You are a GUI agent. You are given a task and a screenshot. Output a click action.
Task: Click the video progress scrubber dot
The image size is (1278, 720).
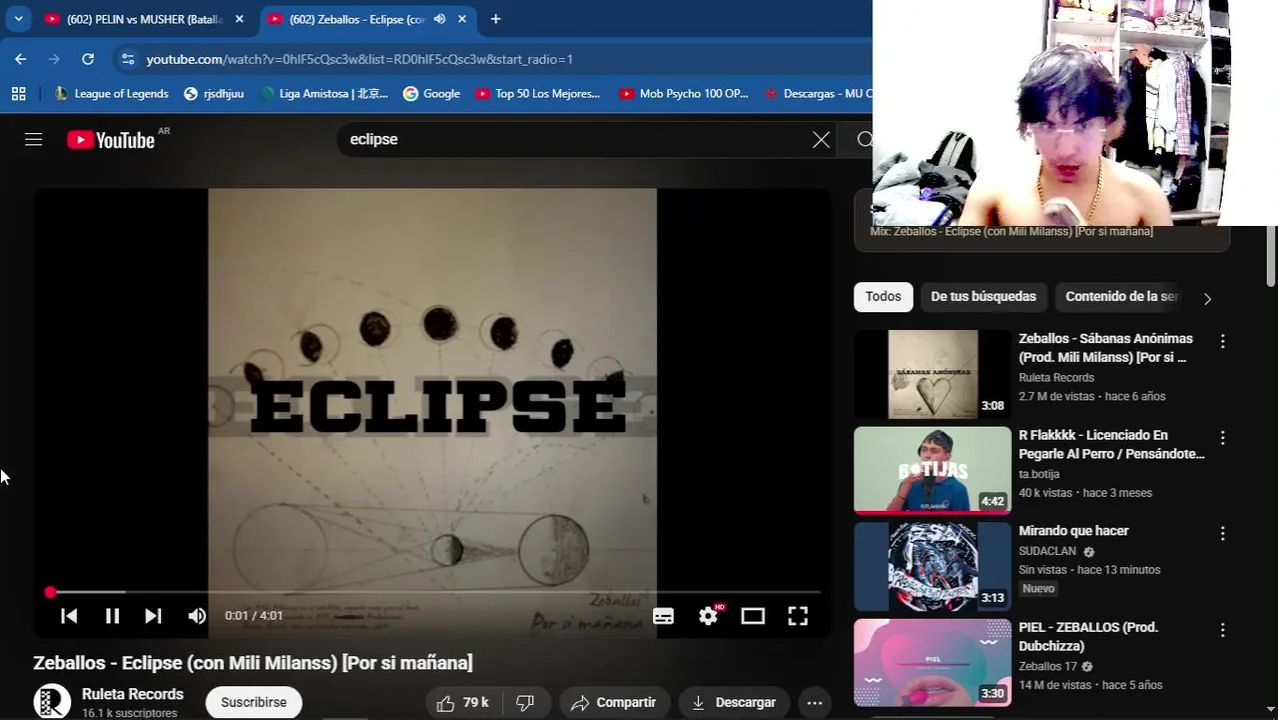click(x=50, y=592)
